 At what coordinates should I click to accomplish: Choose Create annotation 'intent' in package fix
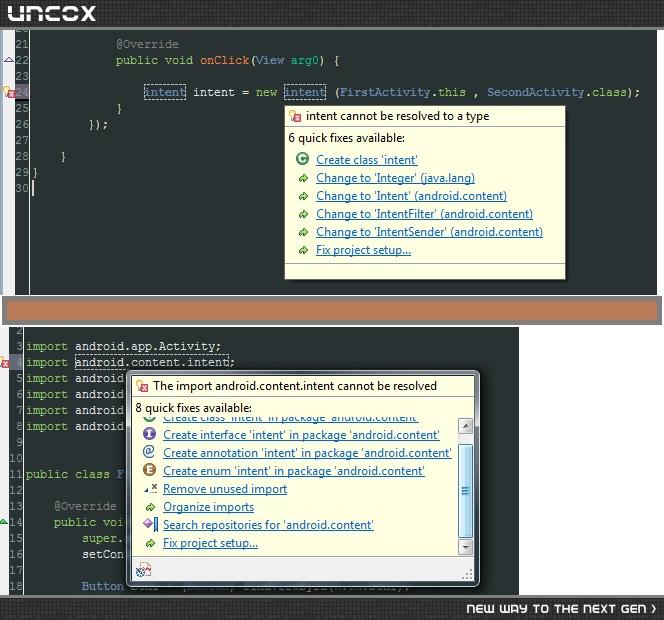pos(307,453)
